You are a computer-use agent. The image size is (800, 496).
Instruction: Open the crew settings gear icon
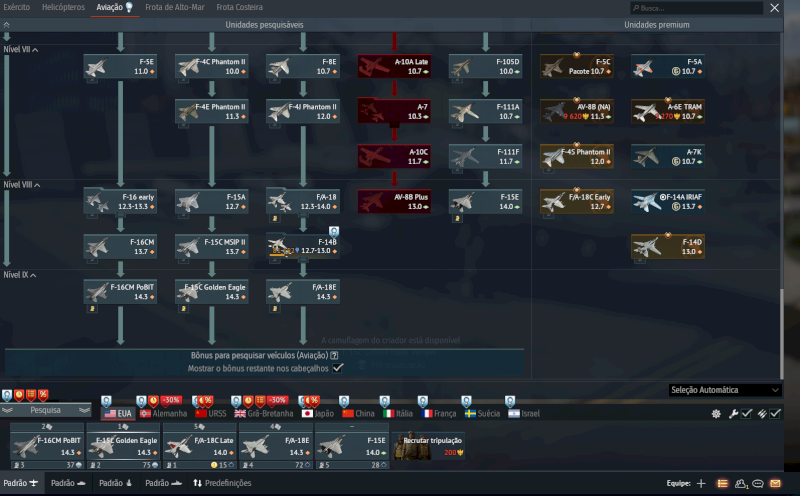[x=716, y=413]
